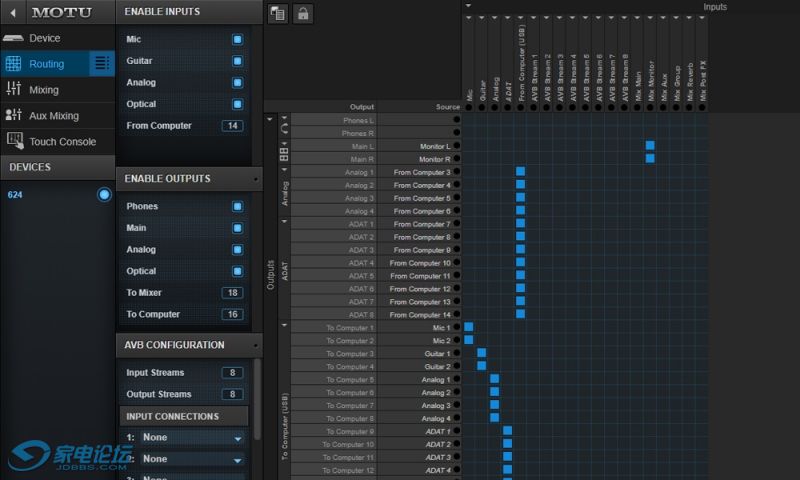The width and height of the screenshot is (800, 480).
Task: Open the Device page icon
Action: [14, 38]
